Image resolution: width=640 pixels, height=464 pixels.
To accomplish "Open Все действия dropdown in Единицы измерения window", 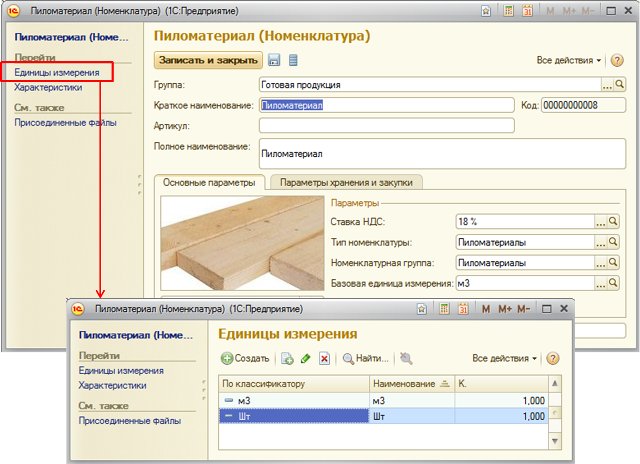I will [x=504, y=358].
